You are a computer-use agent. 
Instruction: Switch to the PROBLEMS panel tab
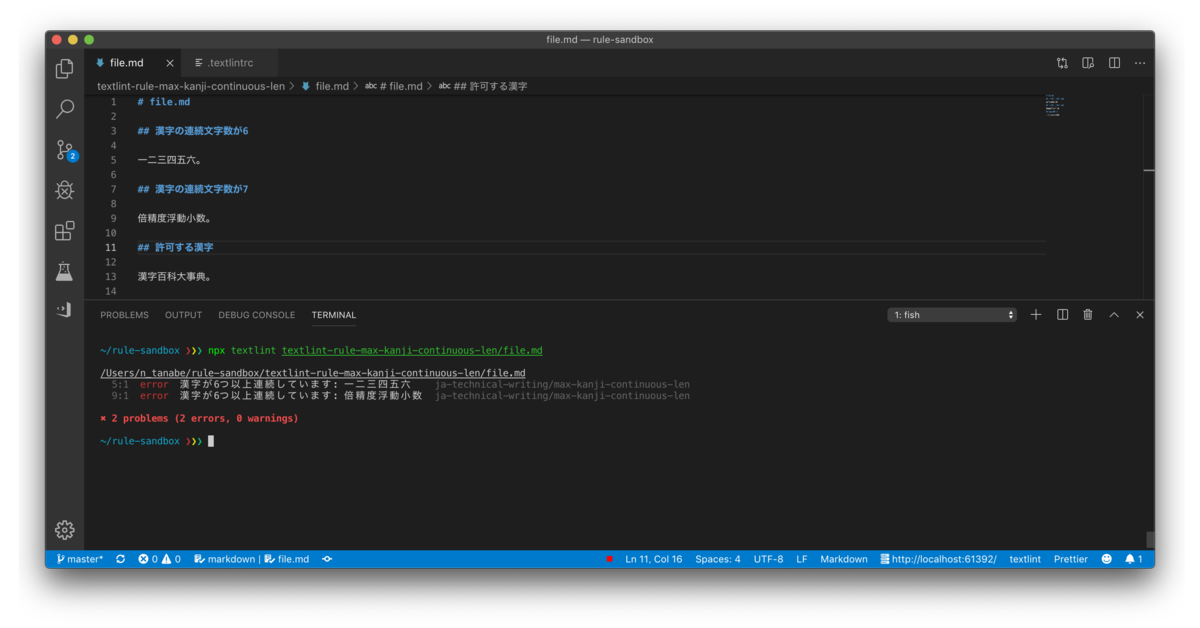point(124,315)
